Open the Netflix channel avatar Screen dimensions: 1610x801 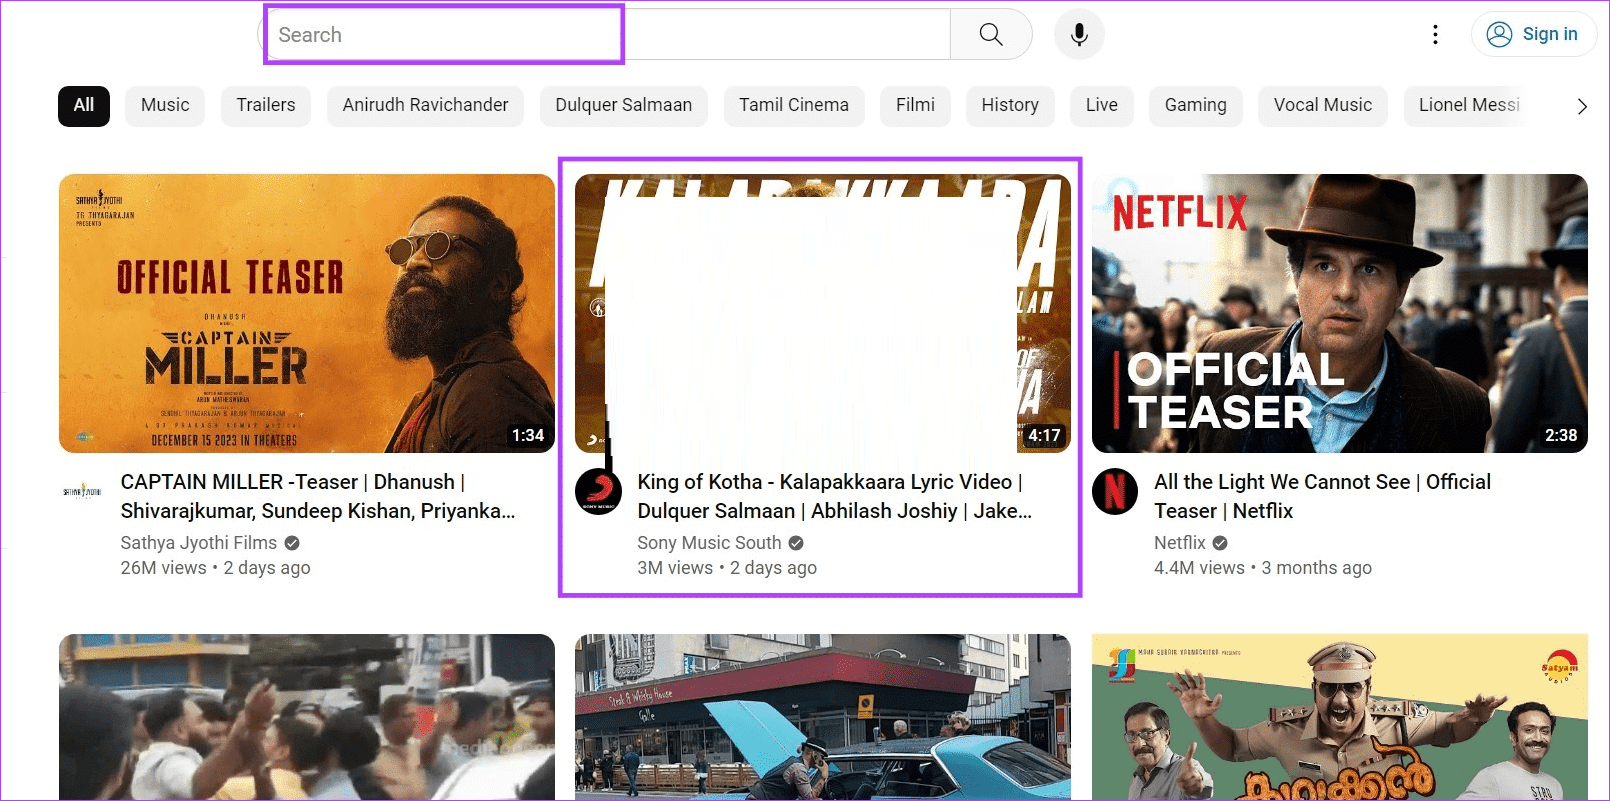tap(1115, 492)
